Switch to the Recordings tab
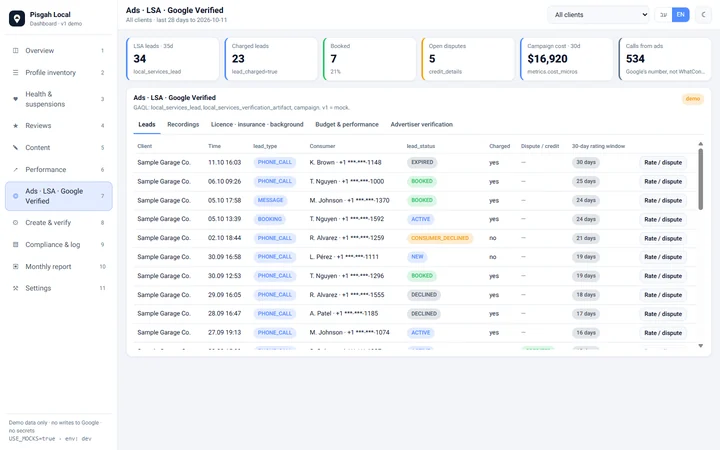Image resolution: width=720 pixels, height=450 pixels. [183, 124]
